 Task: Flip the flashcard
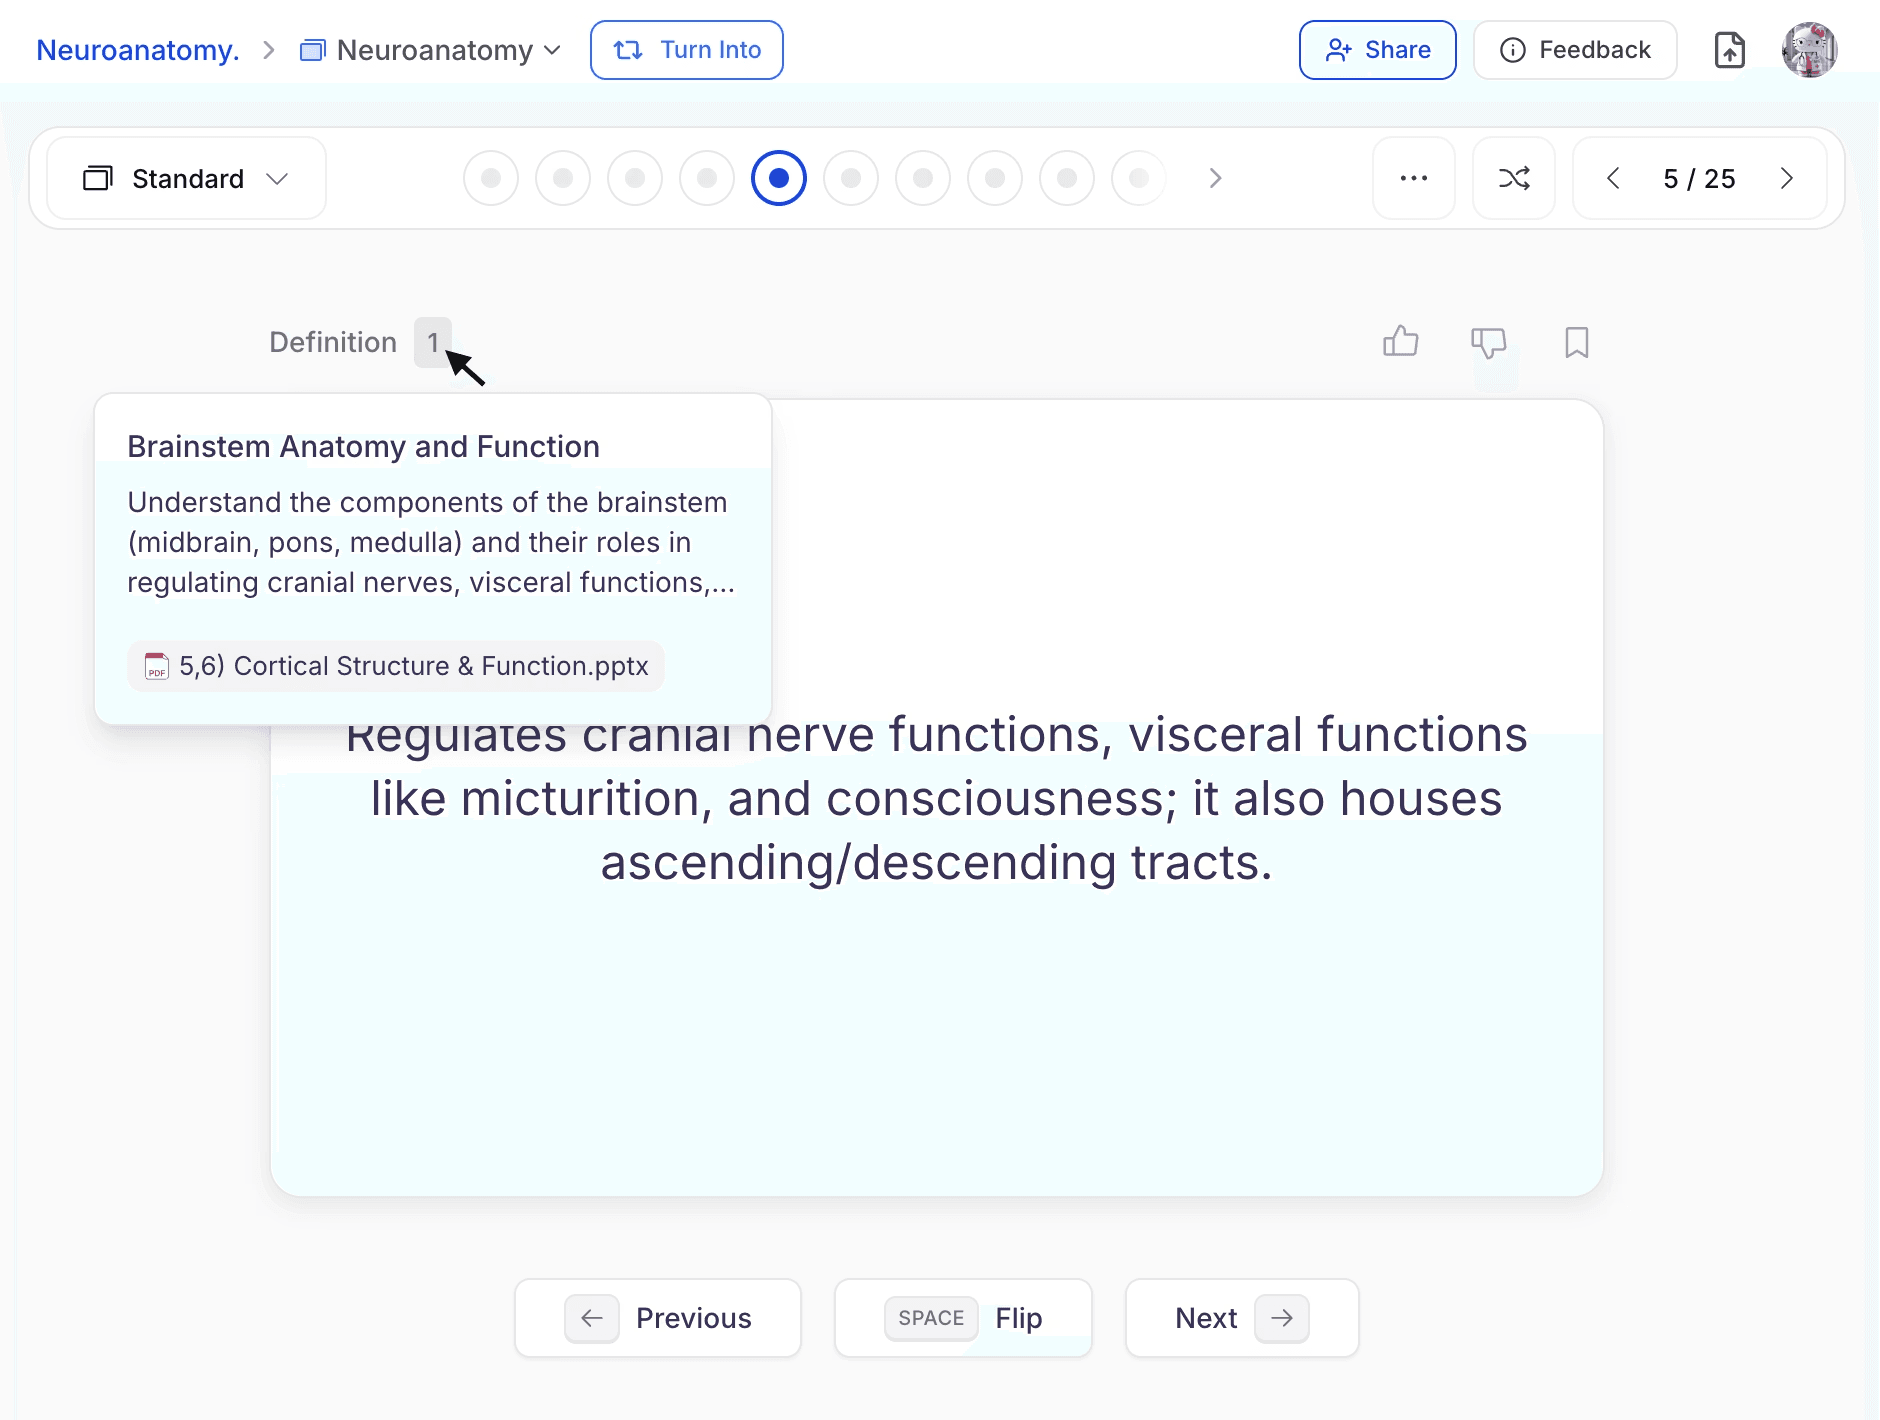963,1318
